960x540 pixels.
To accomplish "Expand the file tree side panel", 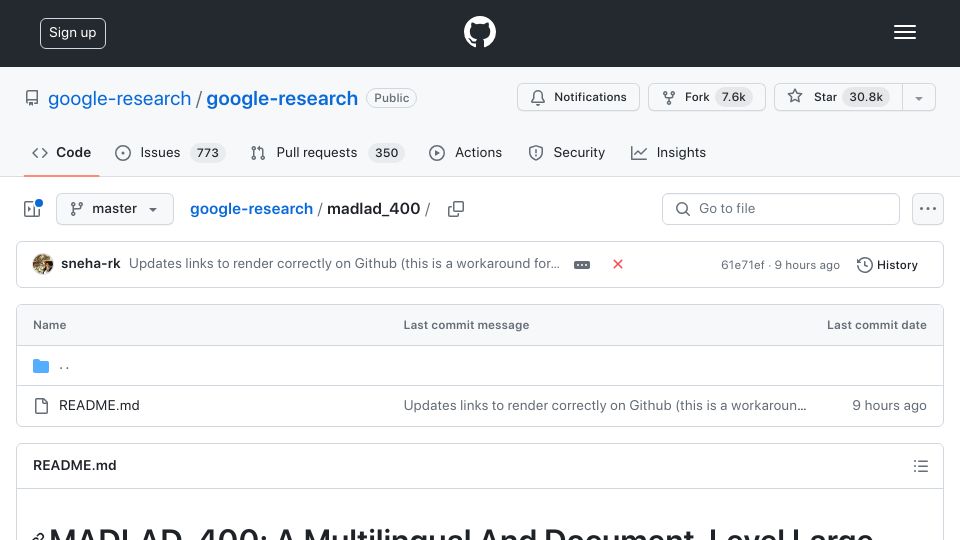I will pos(32,209).
